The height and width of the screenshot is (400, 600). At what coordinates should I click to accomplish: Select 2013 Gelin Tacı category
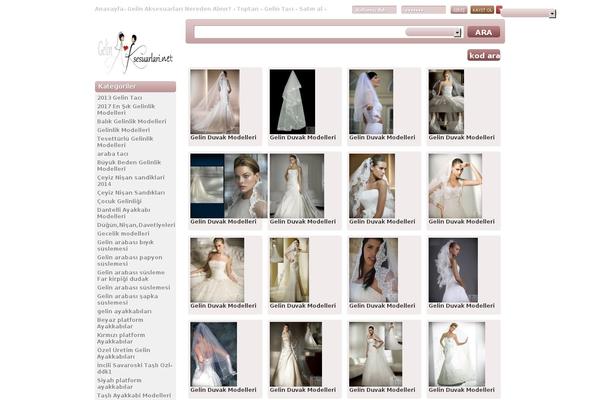tap(119, 98)
